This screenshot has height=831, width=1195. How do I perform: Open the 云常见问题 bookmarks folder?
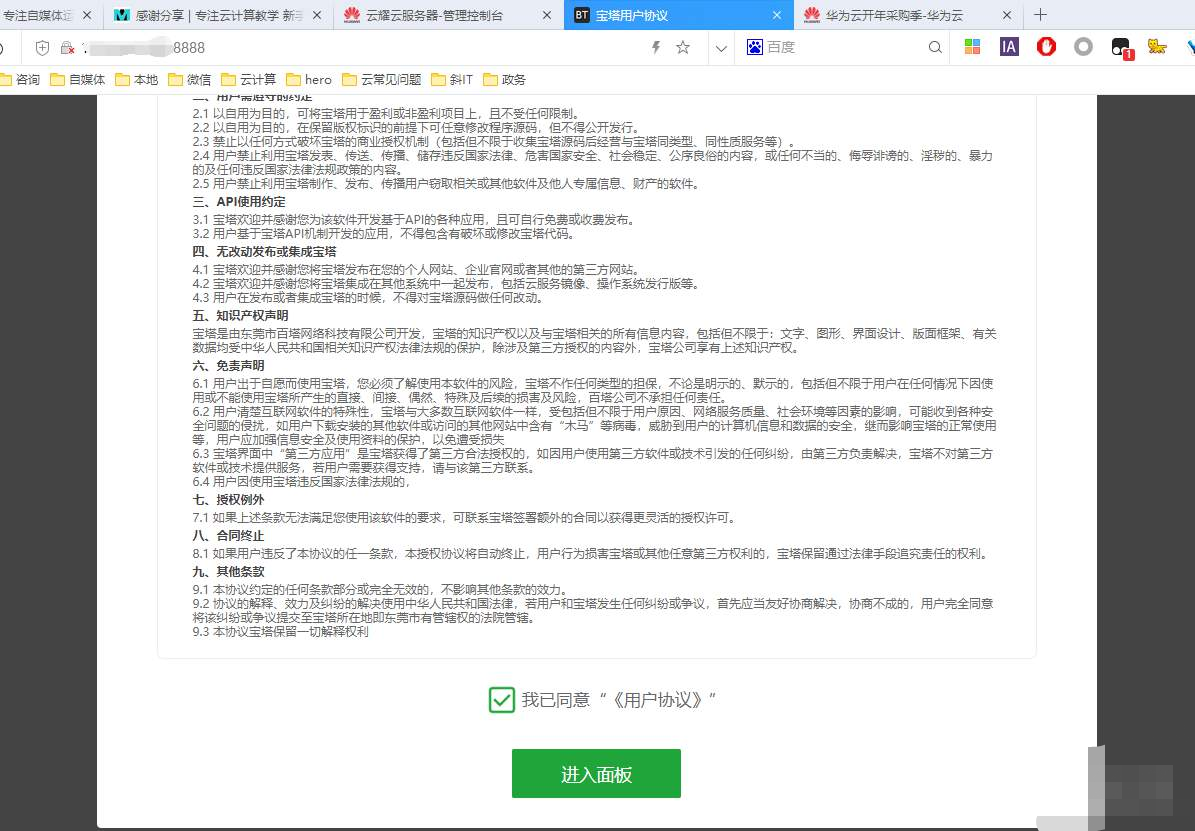click(x=382, y=79)
